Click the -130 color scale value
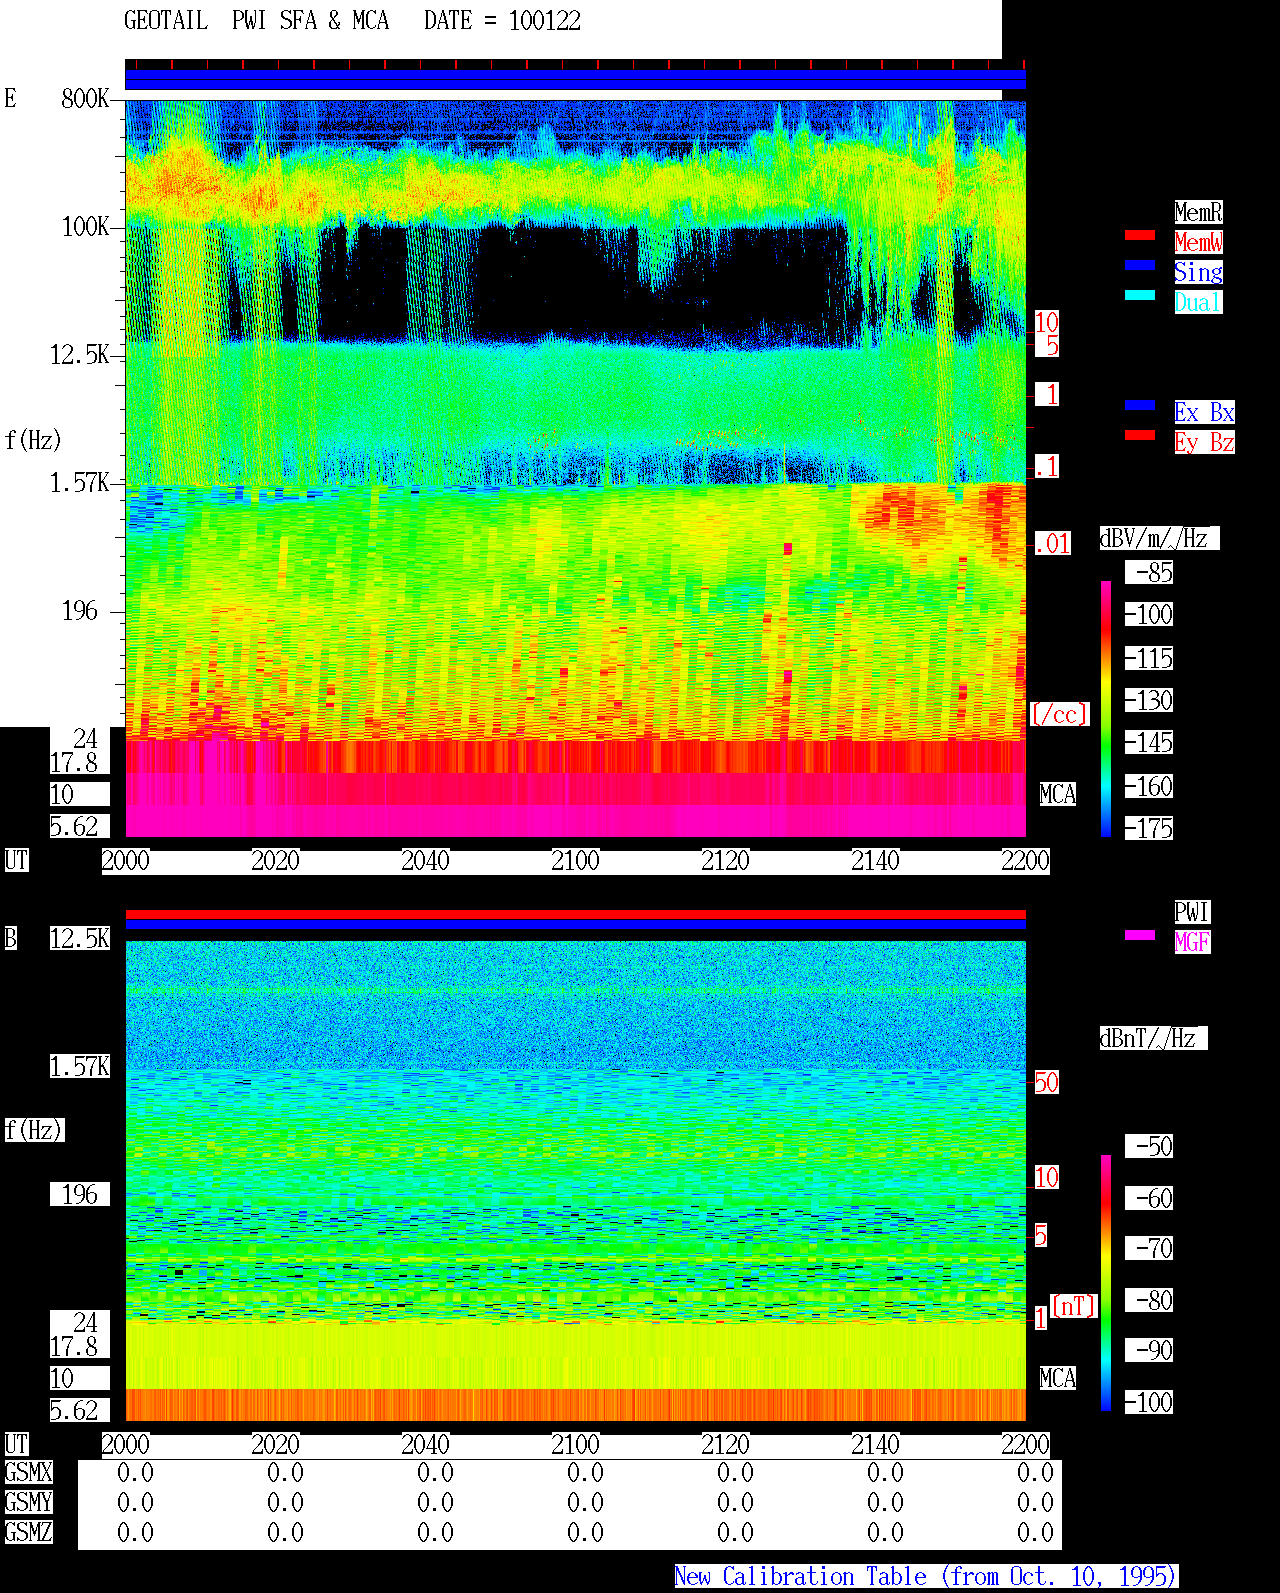1280x1593 pixels. point(1149,701)
